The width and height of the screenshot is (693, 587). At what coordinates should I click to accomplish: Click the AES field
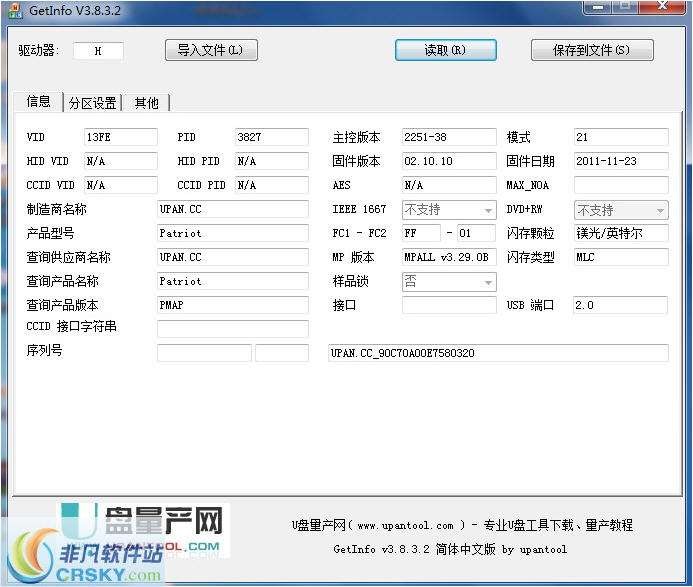point(449,185)
